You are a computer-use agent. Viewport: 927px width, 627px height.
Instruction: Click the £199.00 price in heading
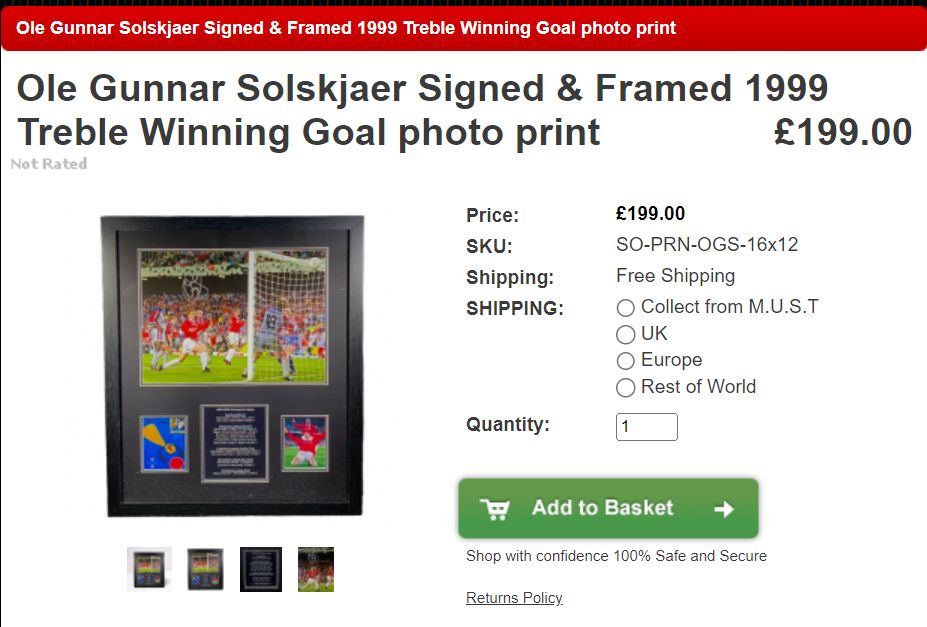[x=842, y=132]
